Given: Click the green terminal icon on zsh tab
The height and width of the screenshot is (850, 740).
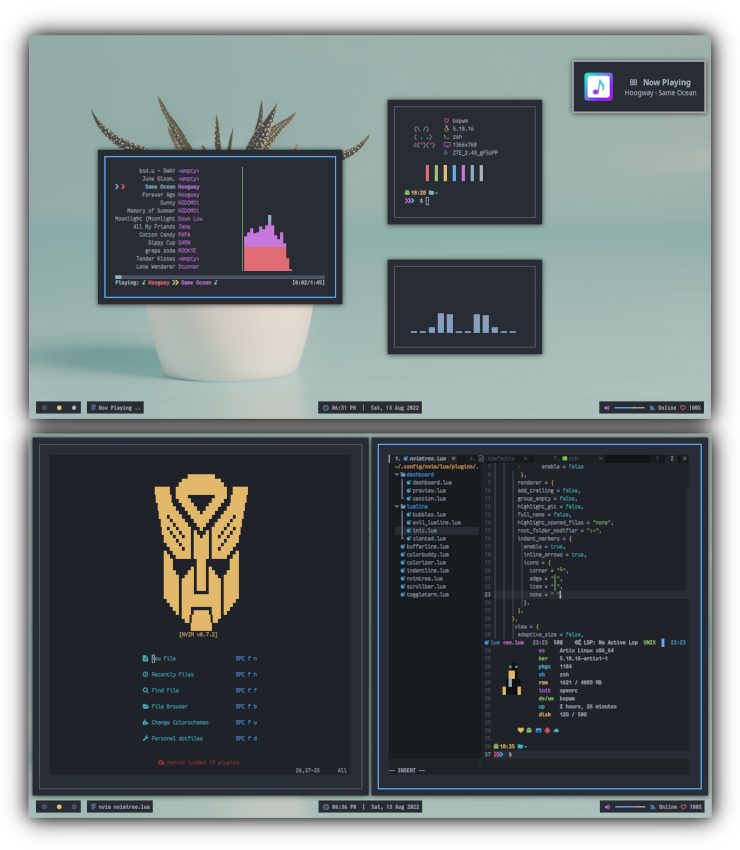Looking at the screenshot, I should (565, 459).
